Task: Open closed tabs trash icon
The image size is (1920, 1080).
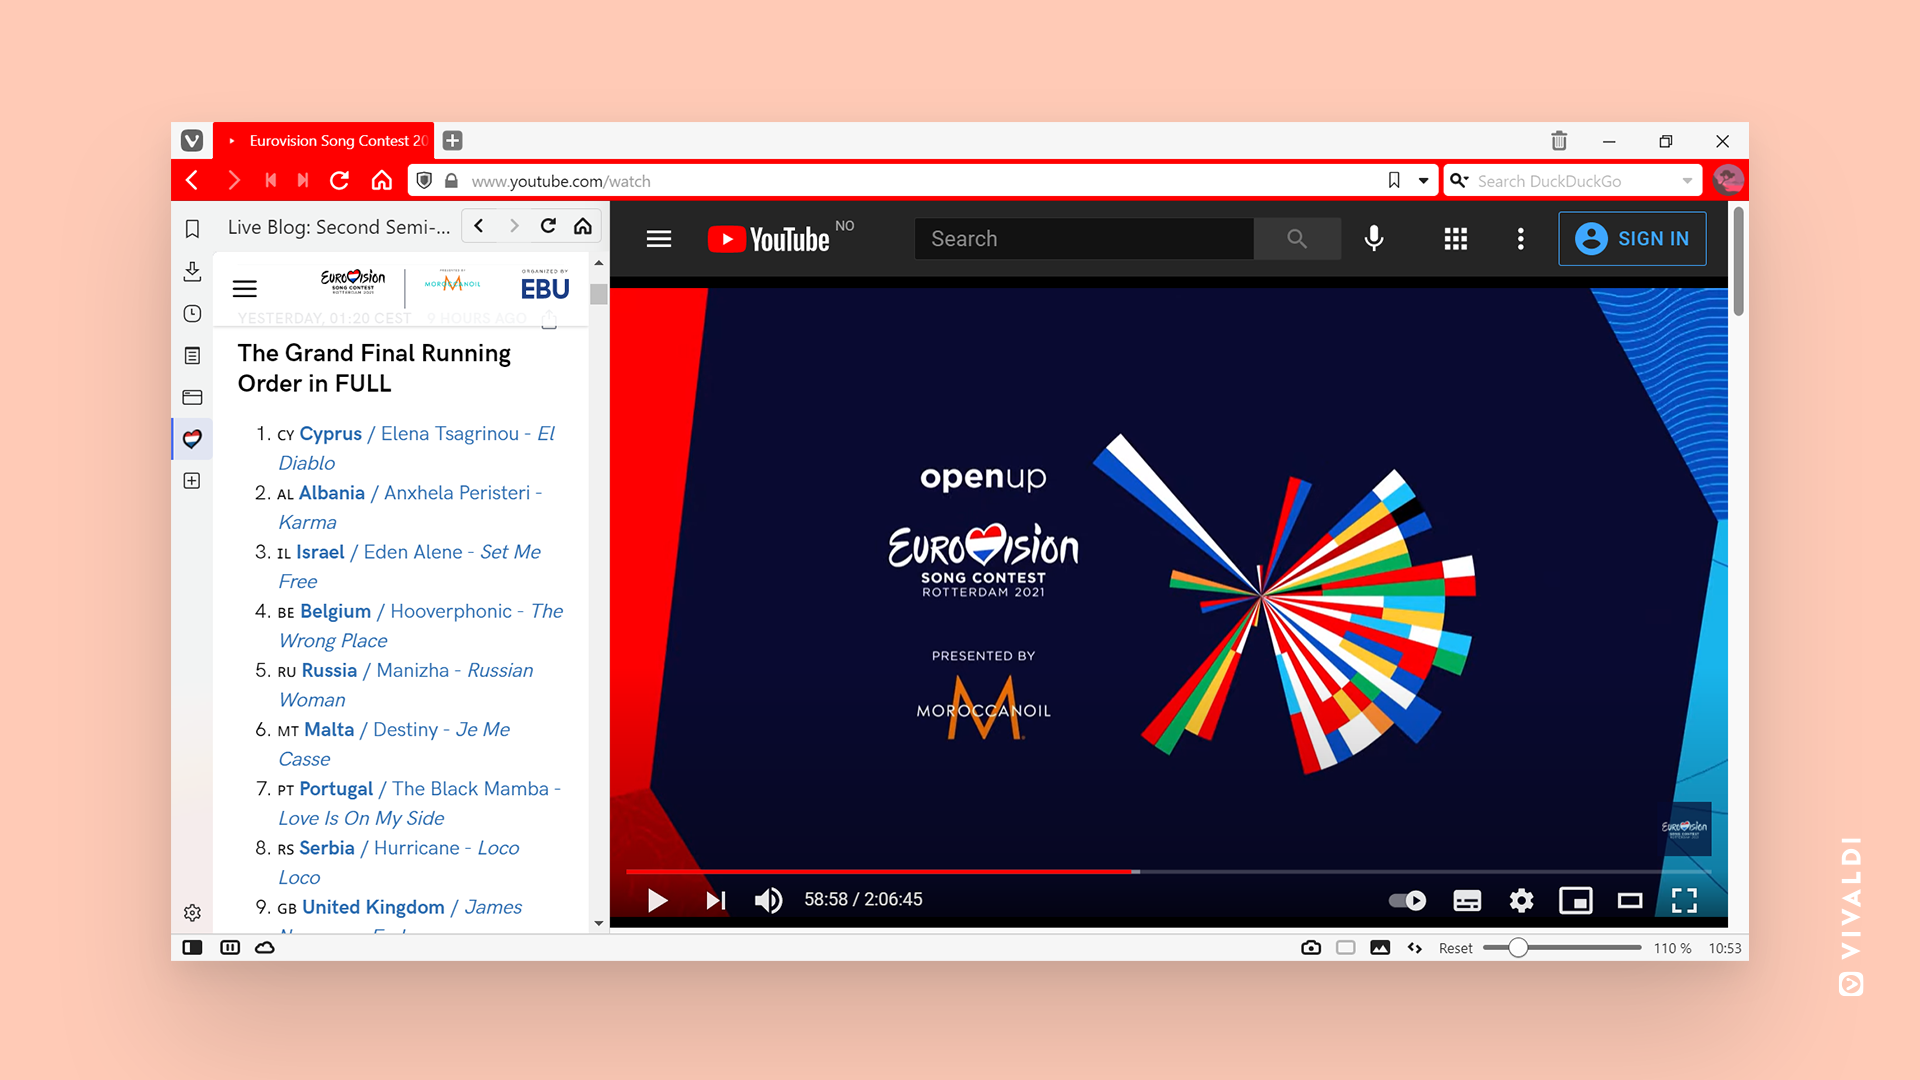Action: (1559, 141)
